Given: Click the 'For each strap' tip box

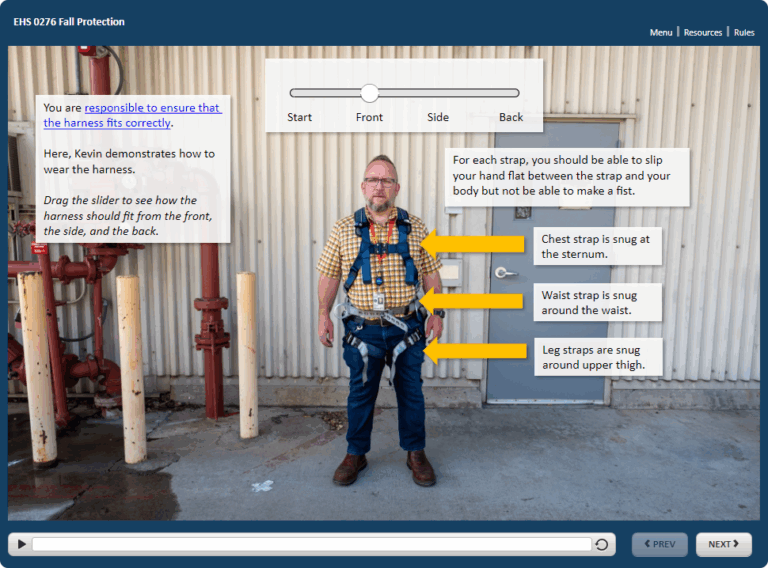Looking at the screenshot, I should coord(567,175).
